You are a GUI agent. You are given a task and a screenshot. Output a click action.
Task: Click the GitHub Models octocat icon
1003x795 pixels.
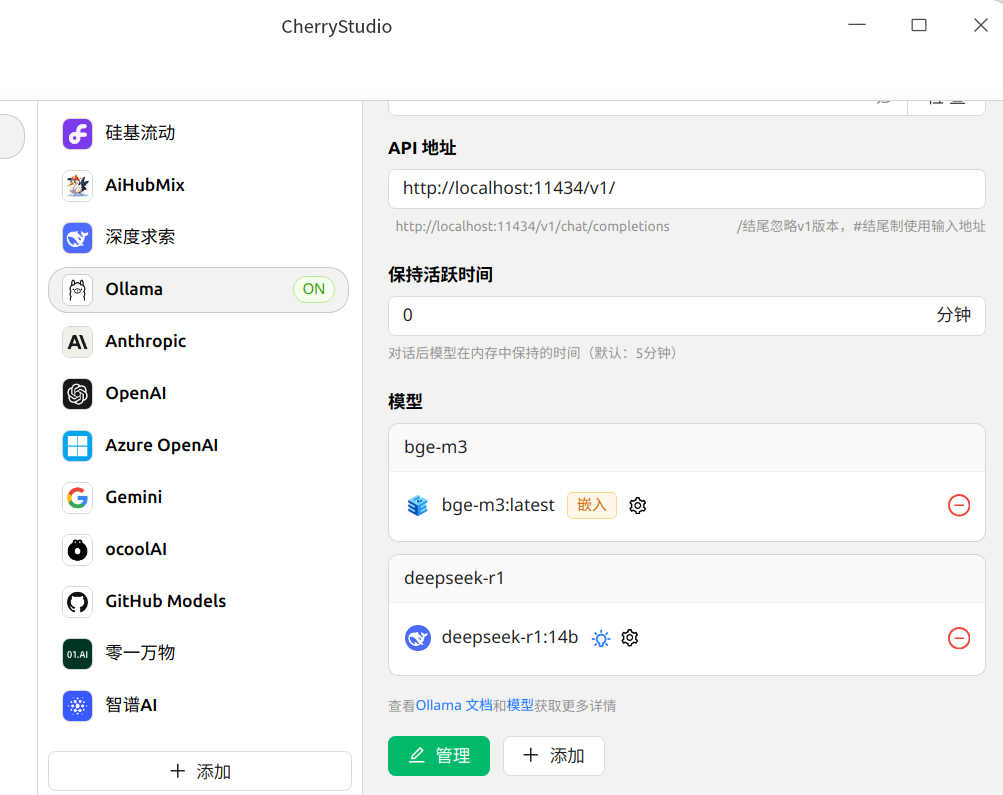(x=77, y=602)
